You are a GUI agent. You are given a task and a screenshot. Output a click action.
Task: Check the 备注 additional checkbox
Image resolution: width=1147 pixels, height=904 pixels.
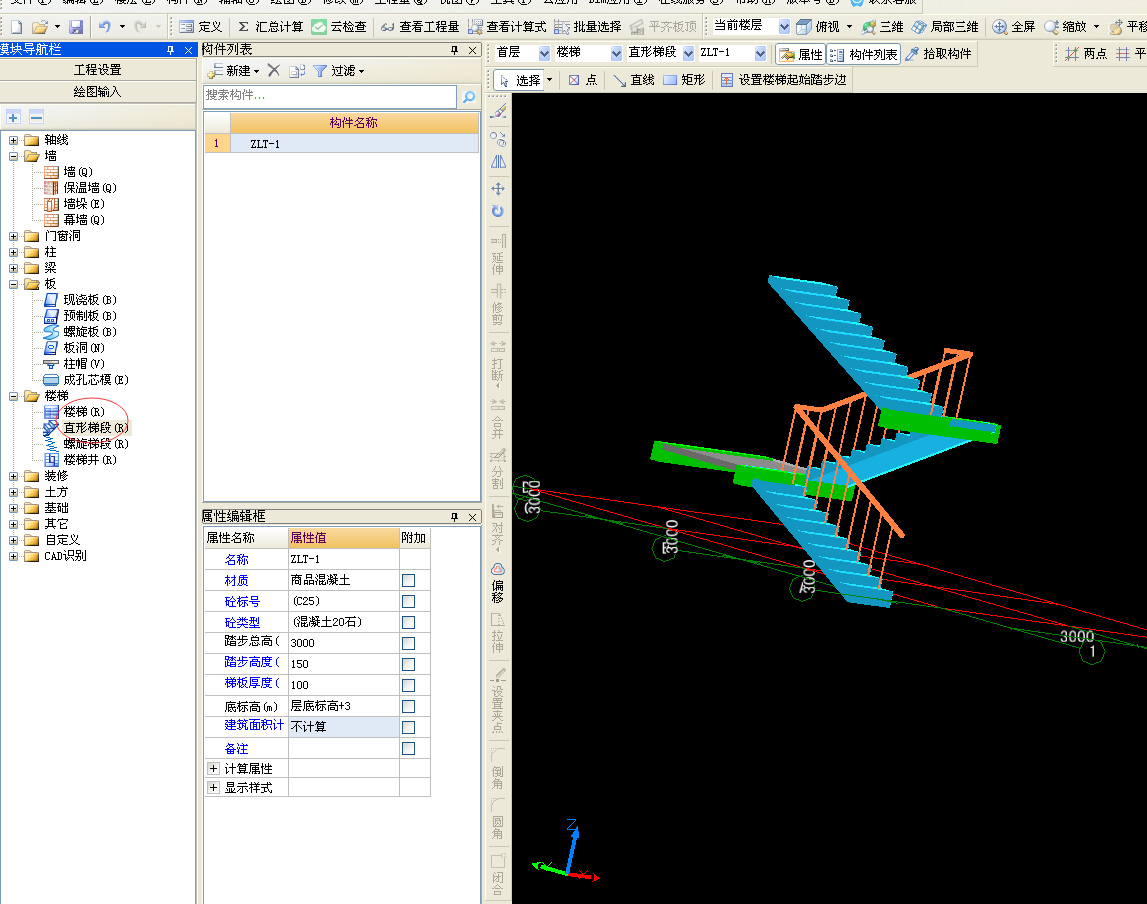tap(408, 748)
